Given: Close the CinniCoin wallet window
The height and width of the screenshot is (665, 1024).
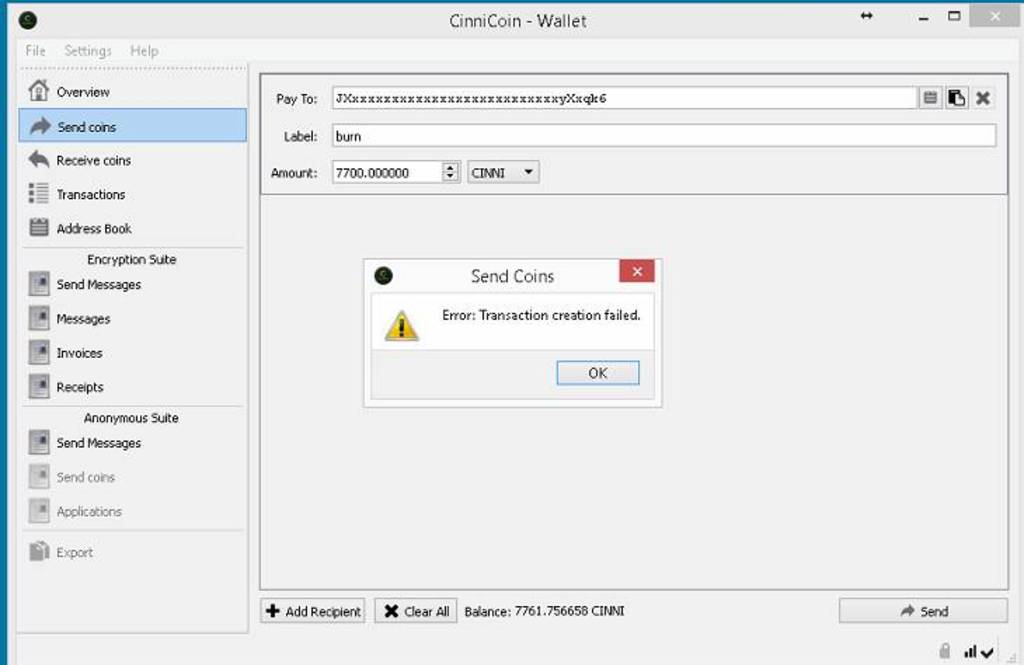Looking at the screenshot, I should 995,16.
